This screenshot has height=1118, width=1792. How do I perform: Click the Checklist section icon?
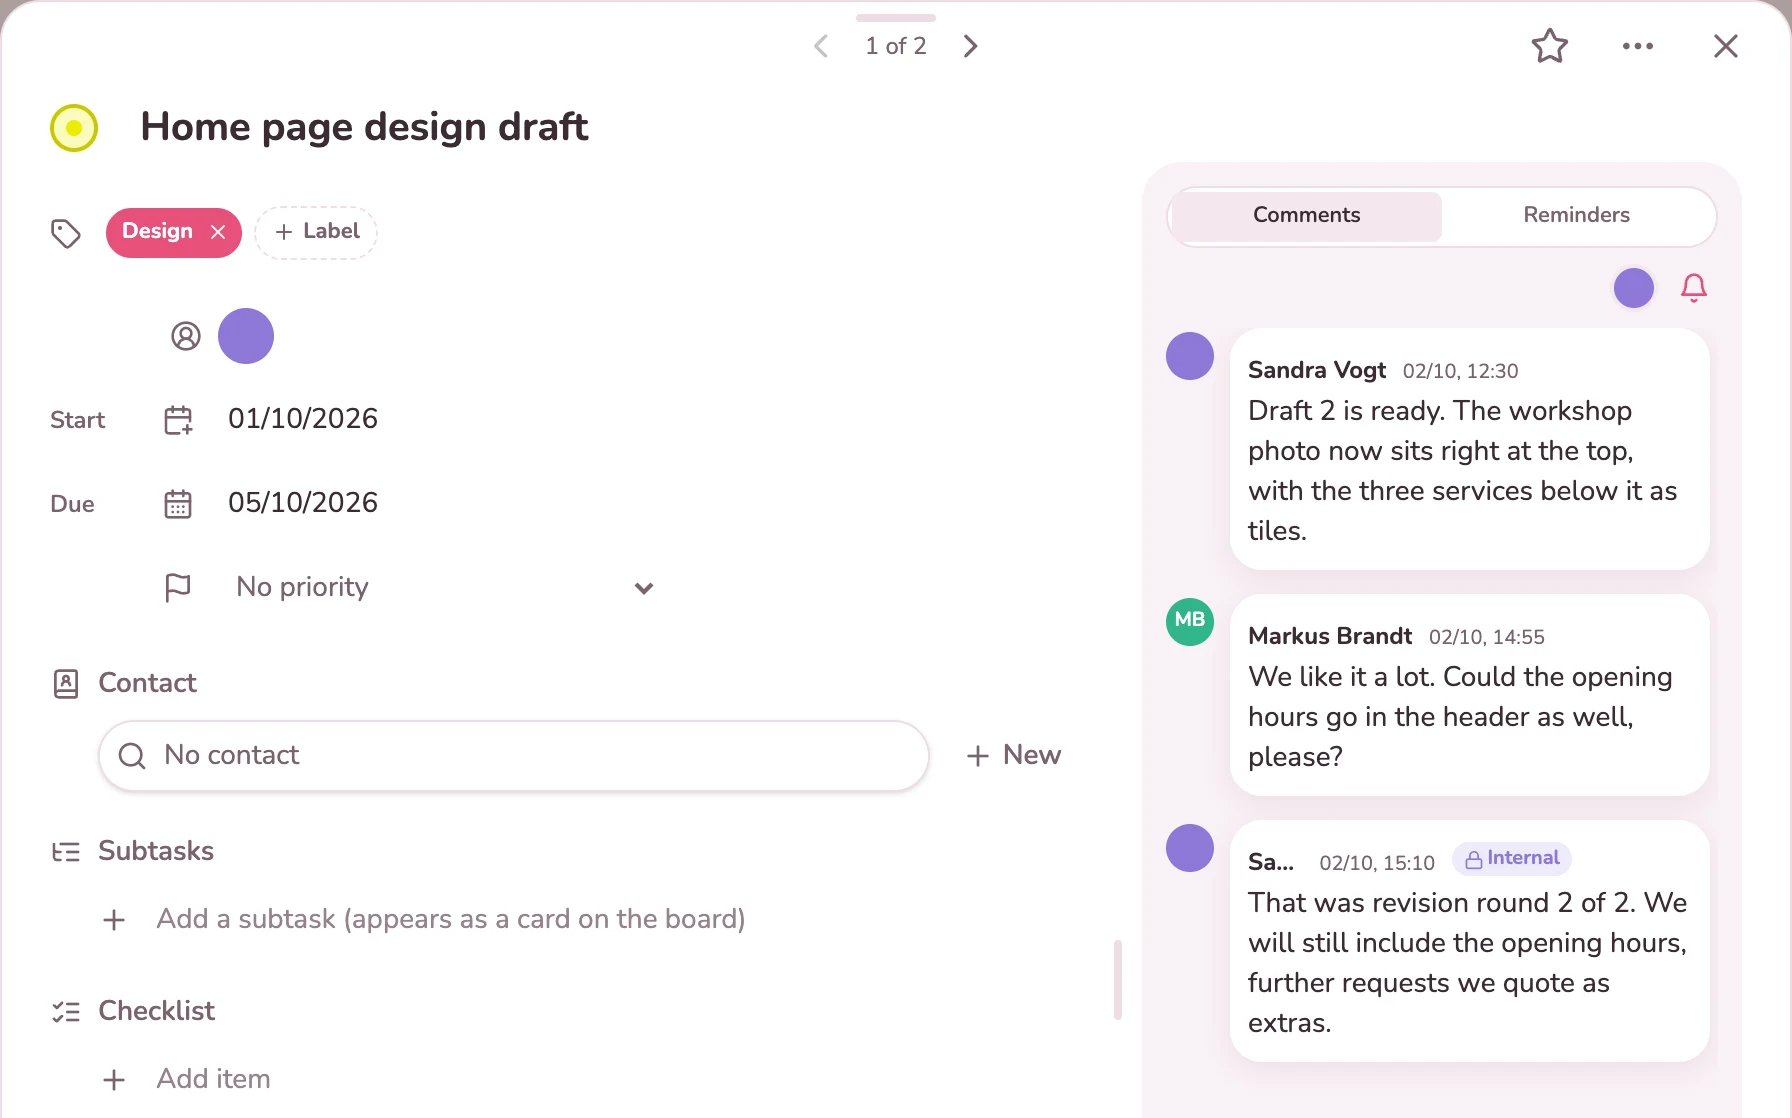tap(66, 1012)
